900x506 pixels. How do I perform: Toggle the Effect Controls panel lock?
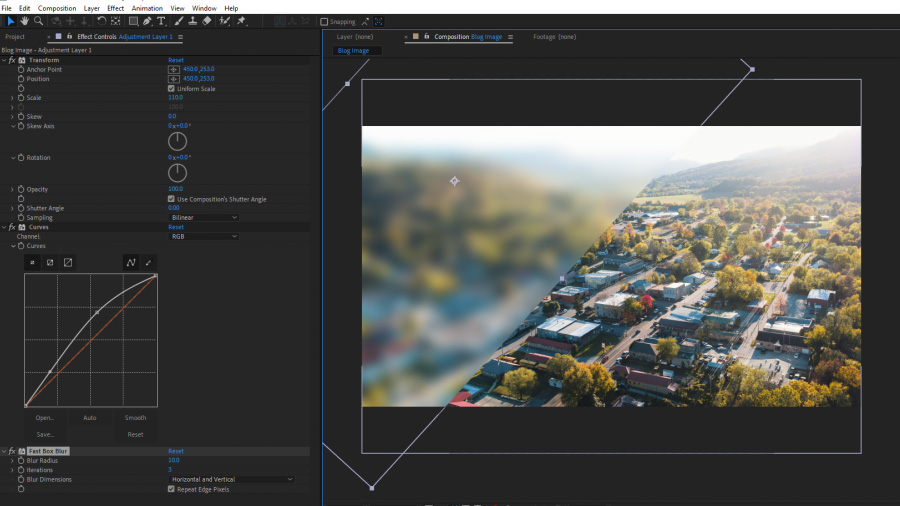69,37
